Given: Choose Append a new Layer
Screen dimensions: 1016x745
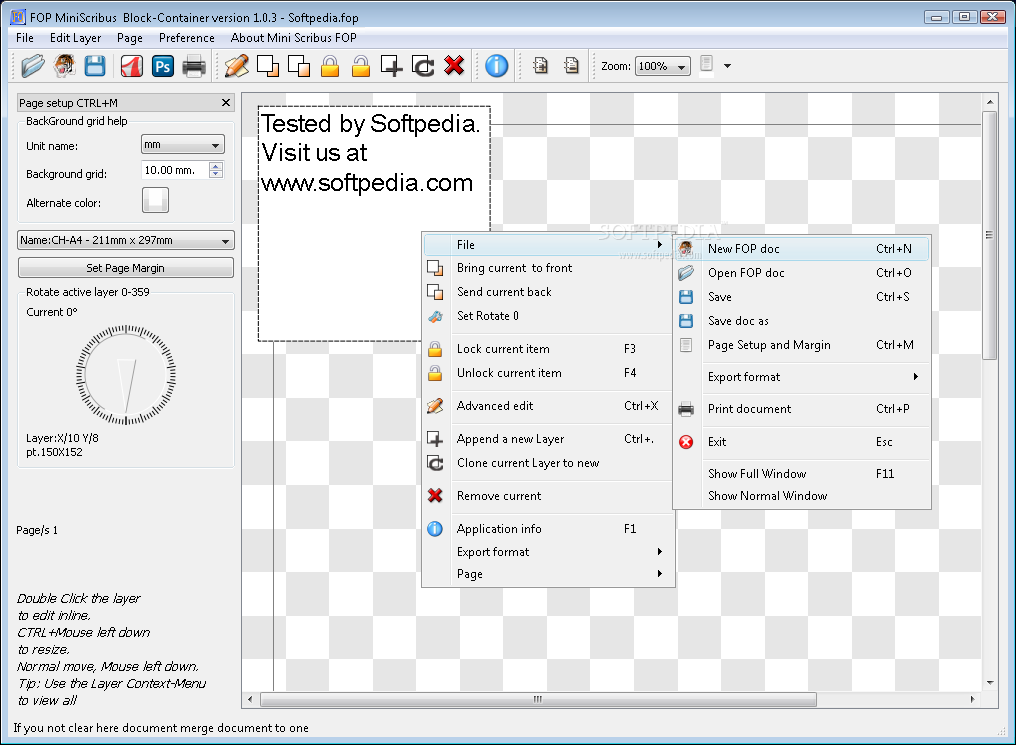Looking at the screenshot, I should [x=548, y=439].
